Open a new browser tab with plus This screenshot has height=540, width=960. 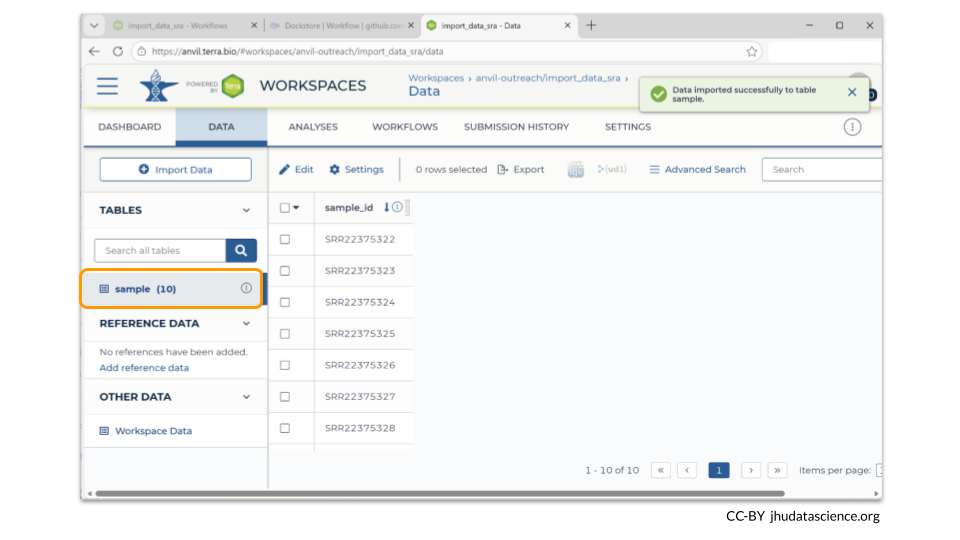tap(591, 25)
